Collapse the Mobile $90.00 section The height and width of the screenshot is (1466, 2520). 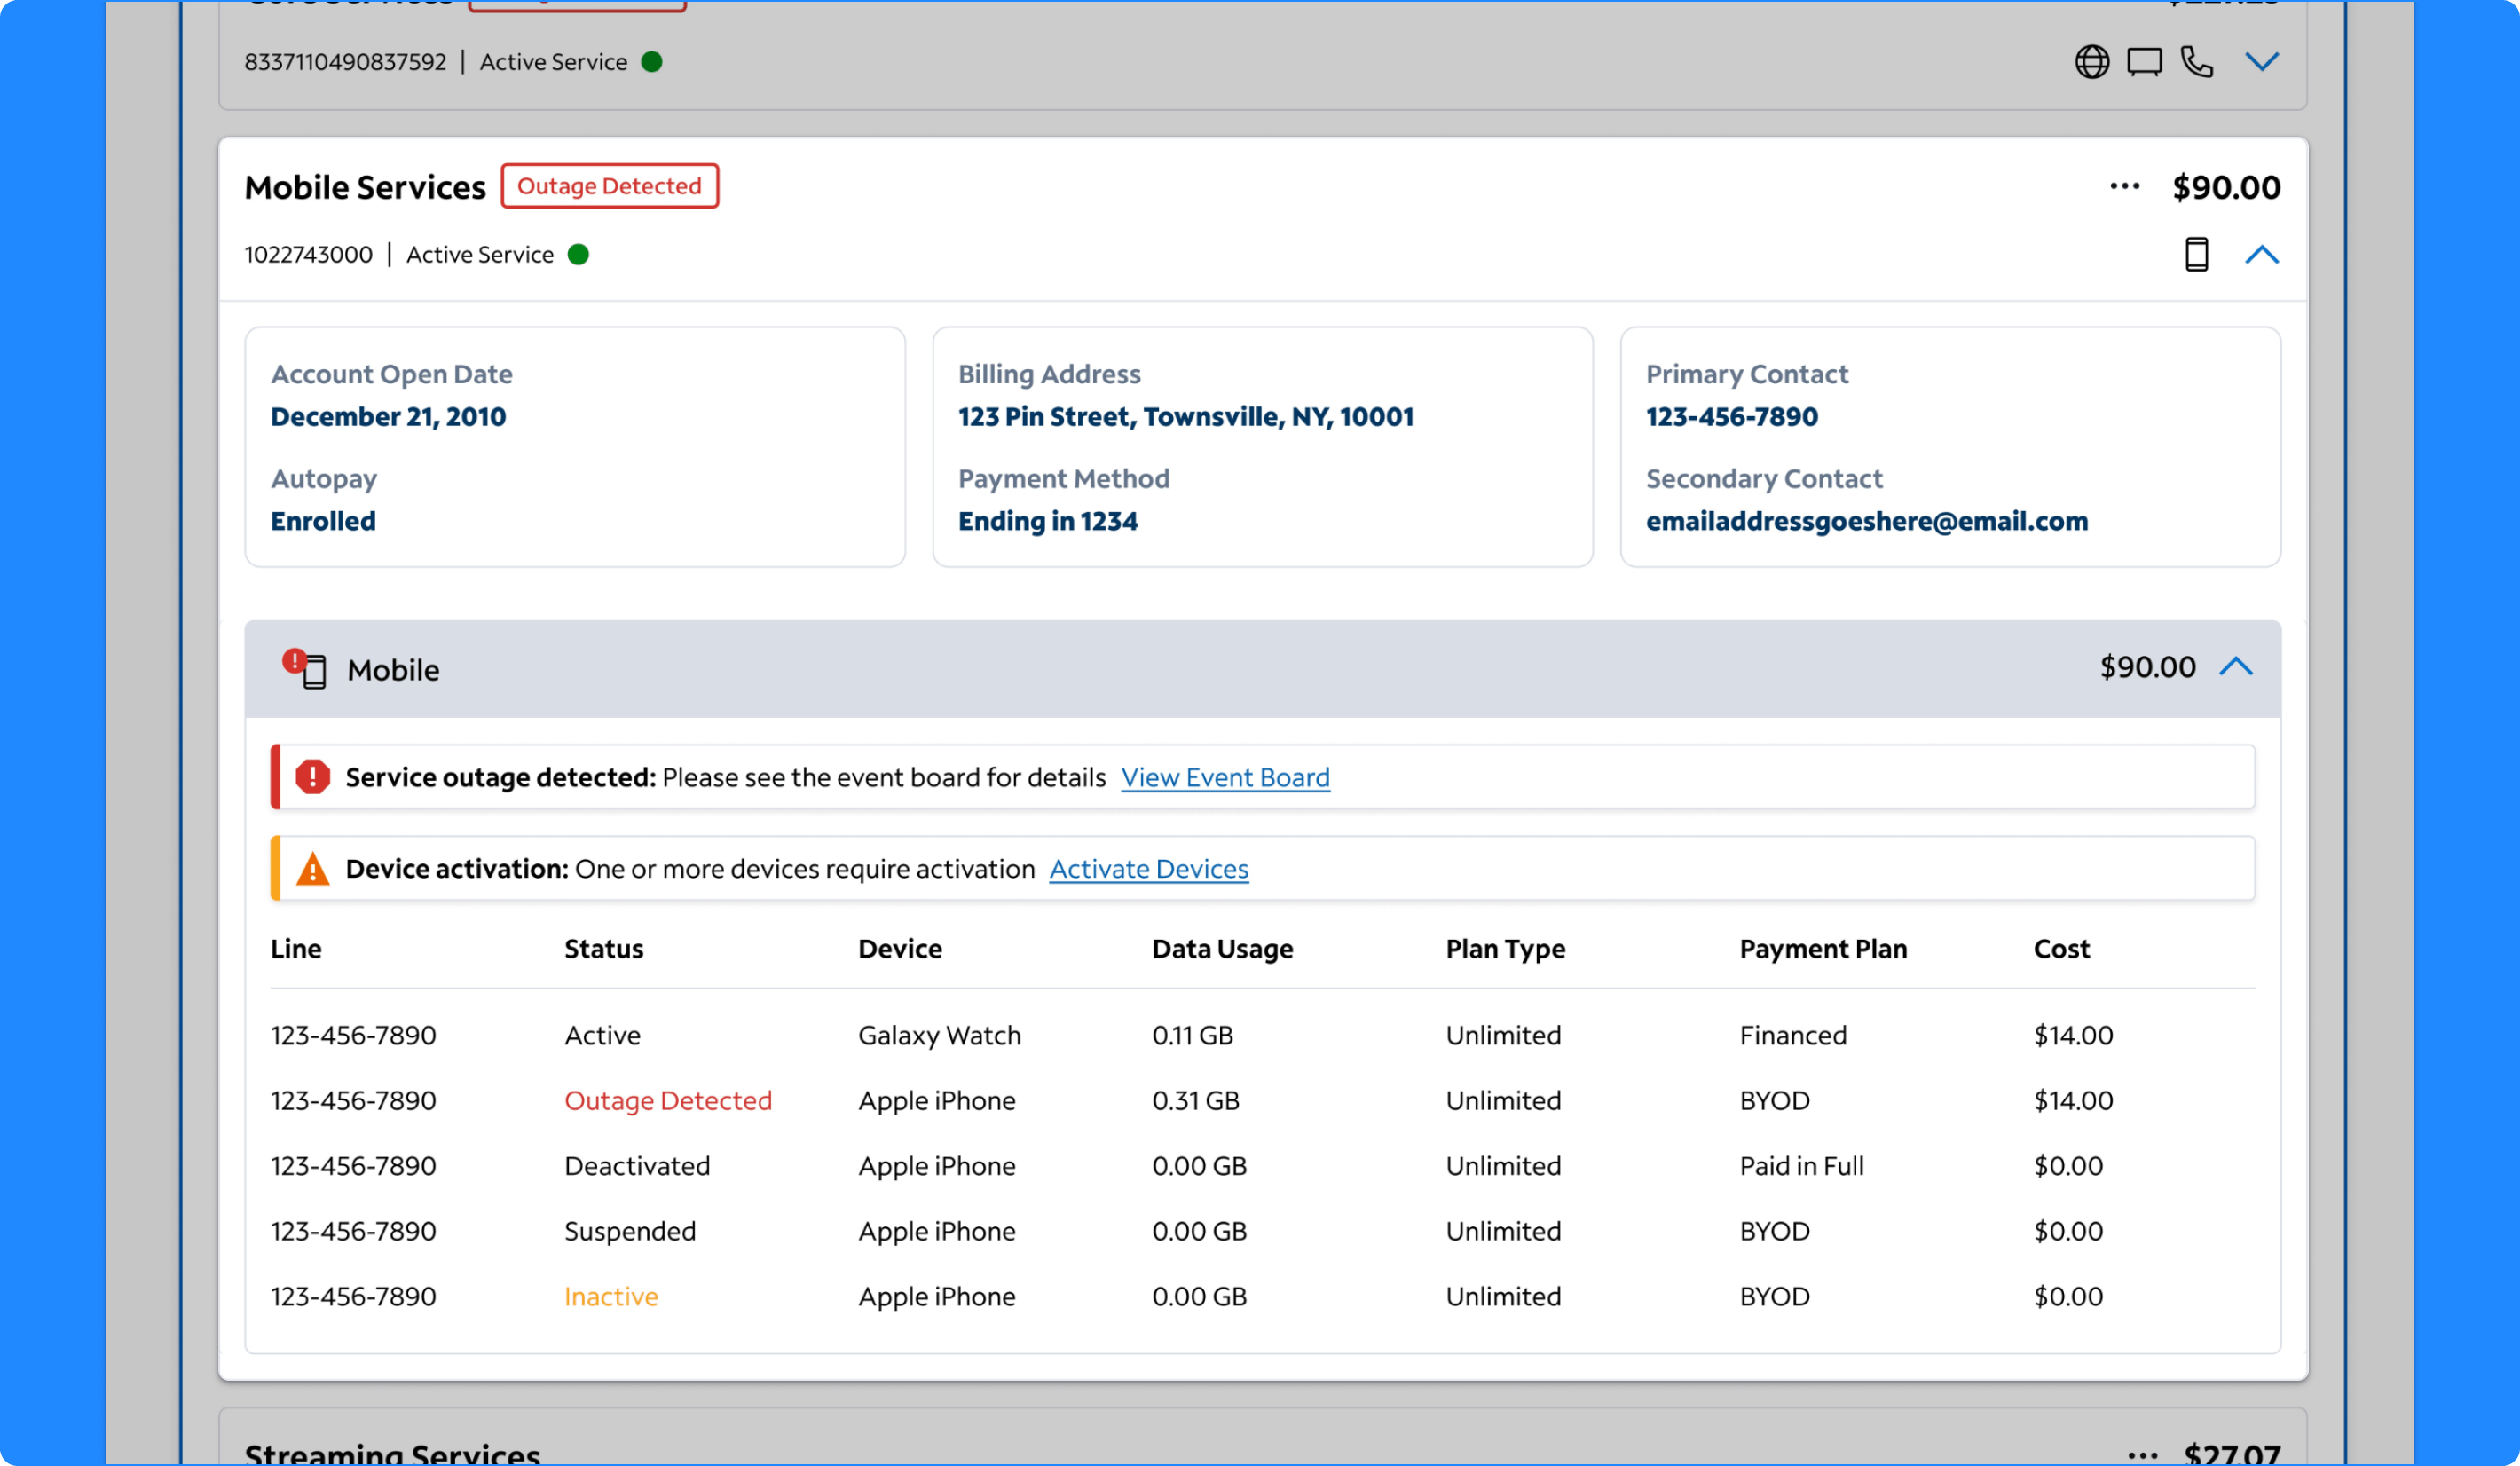pos(2235,667)
